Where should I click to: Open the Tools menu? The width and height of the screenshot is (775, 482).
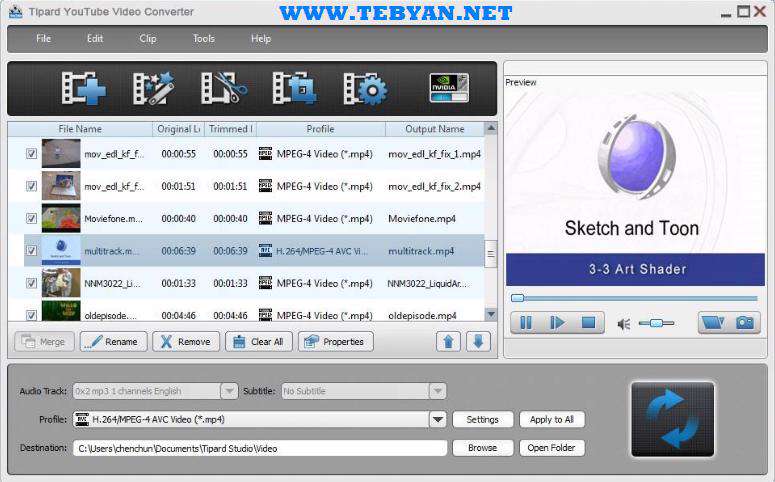[x=204, y=39]
